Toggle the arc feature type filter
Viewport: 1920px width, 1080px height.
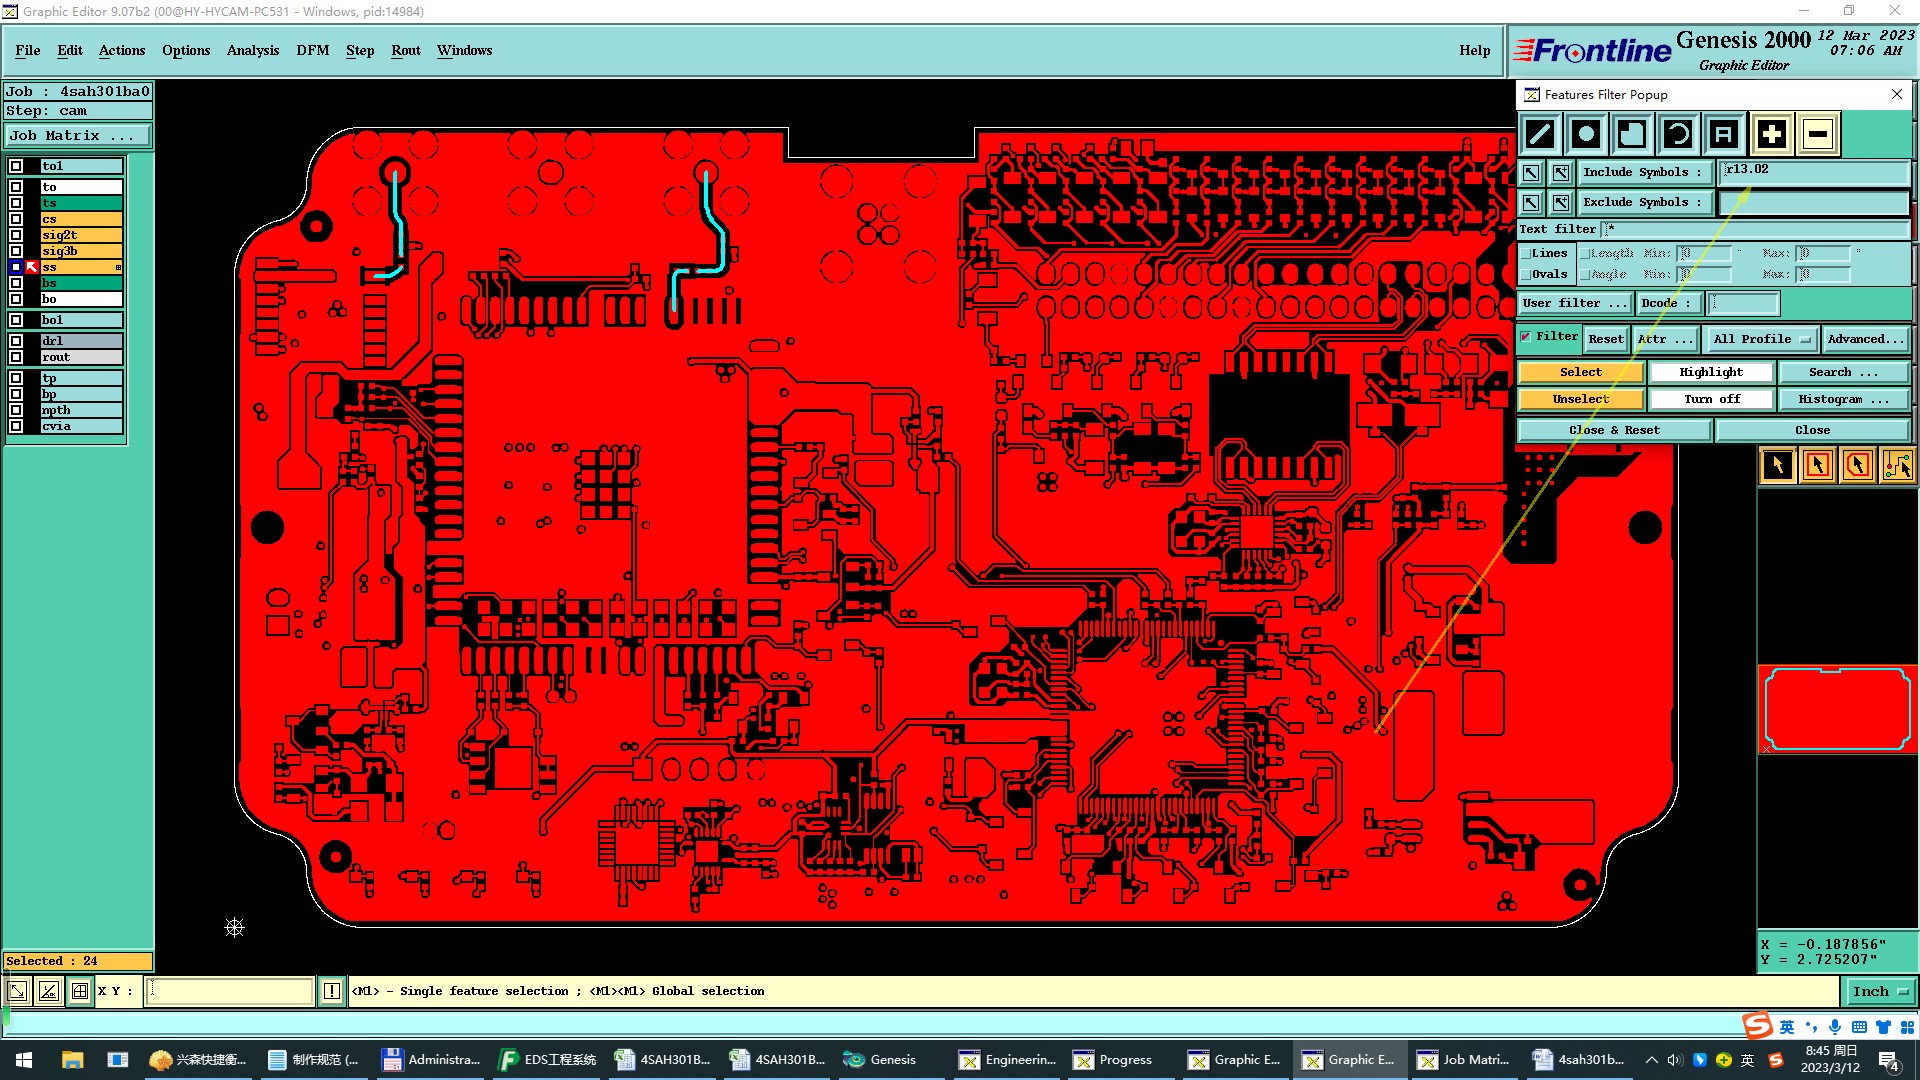click(1678, 134)
